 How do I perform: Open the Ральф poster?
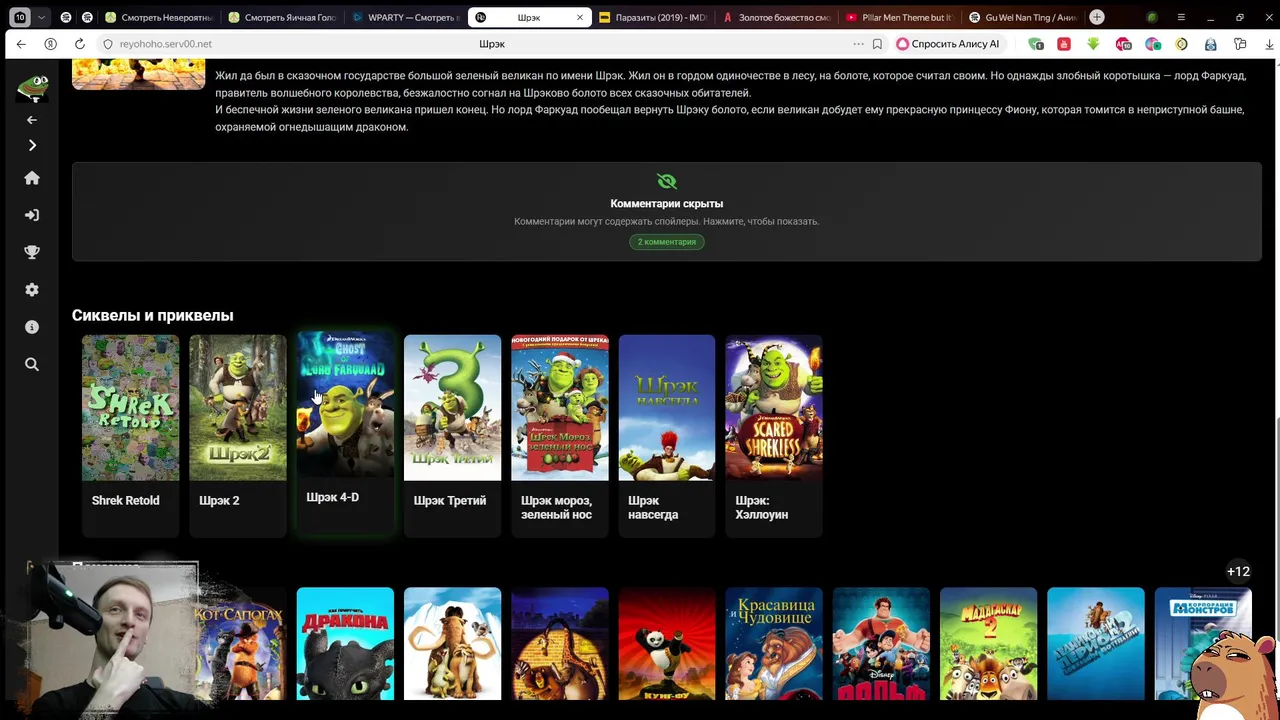point(881,644)
